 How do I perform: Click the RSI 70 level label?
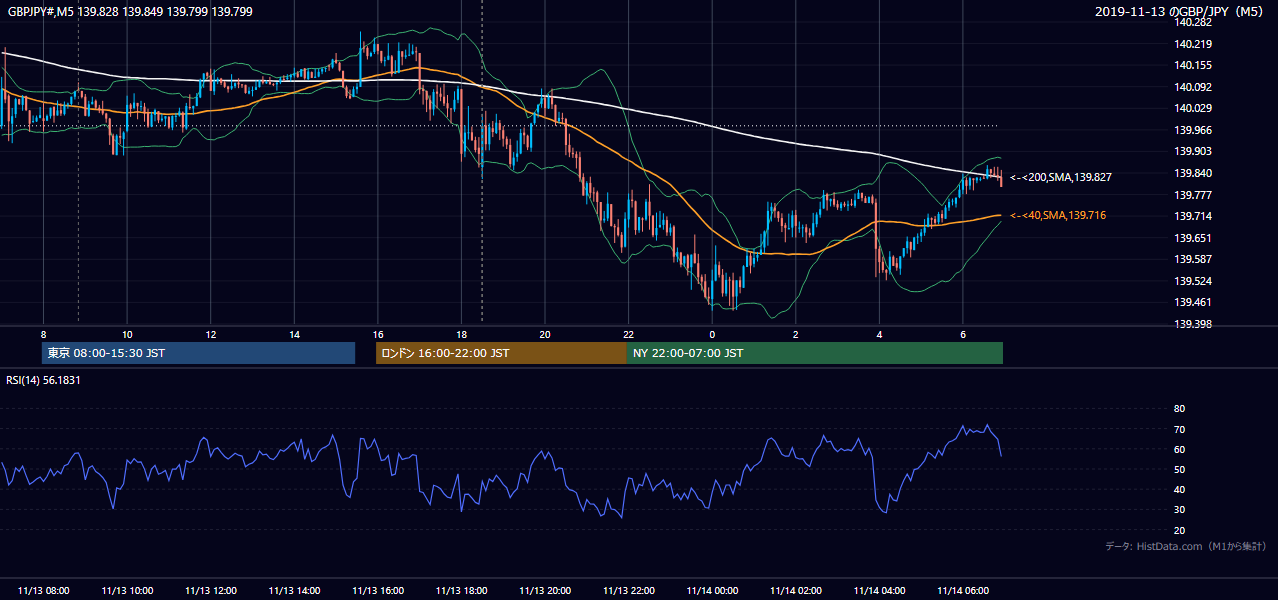coord(1179,429)
